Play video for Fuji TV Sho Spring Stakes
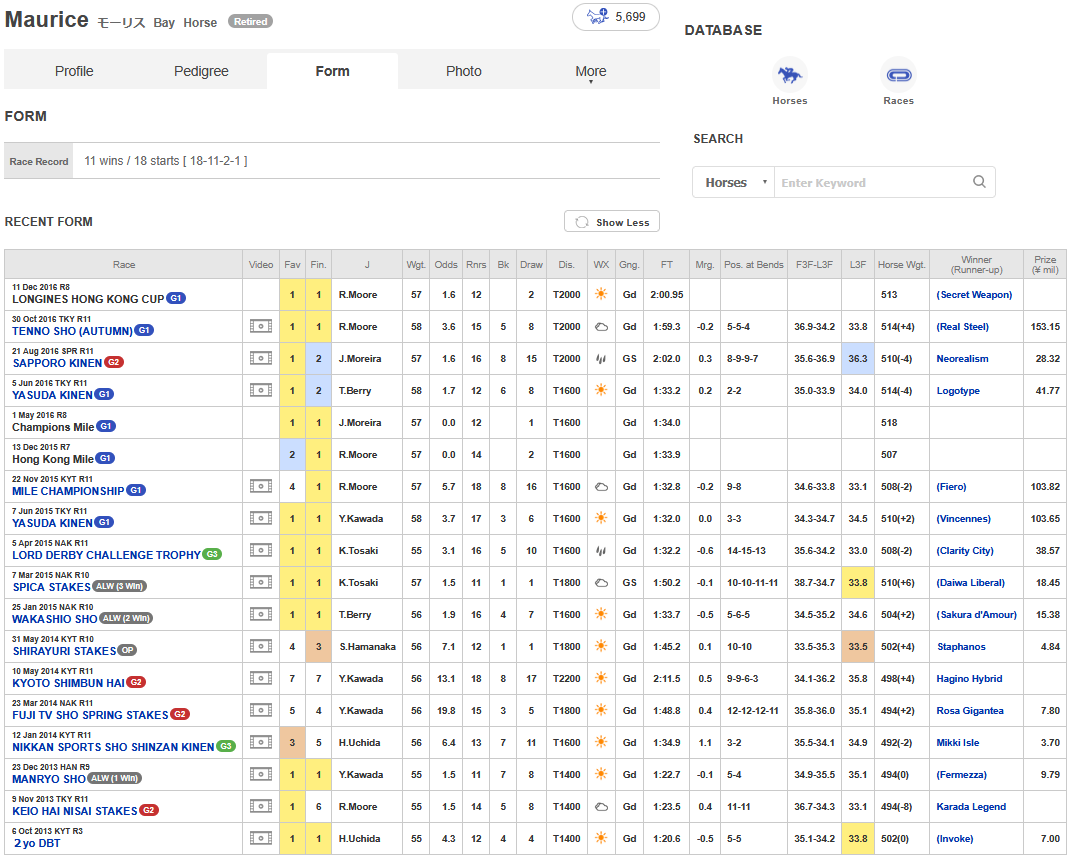Image resolution: width=1075 pixels, height=863 pixels. click(261, 710)
